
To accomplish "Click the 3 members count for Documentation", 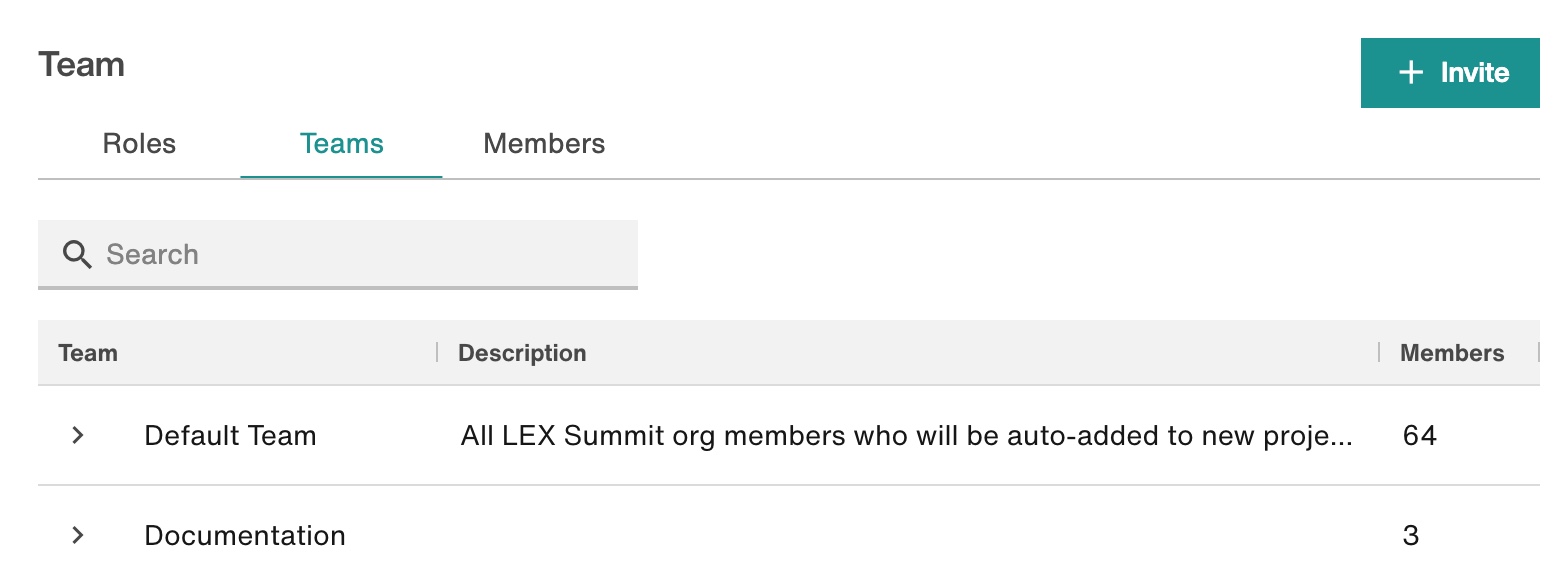I will click(1411, 536).
